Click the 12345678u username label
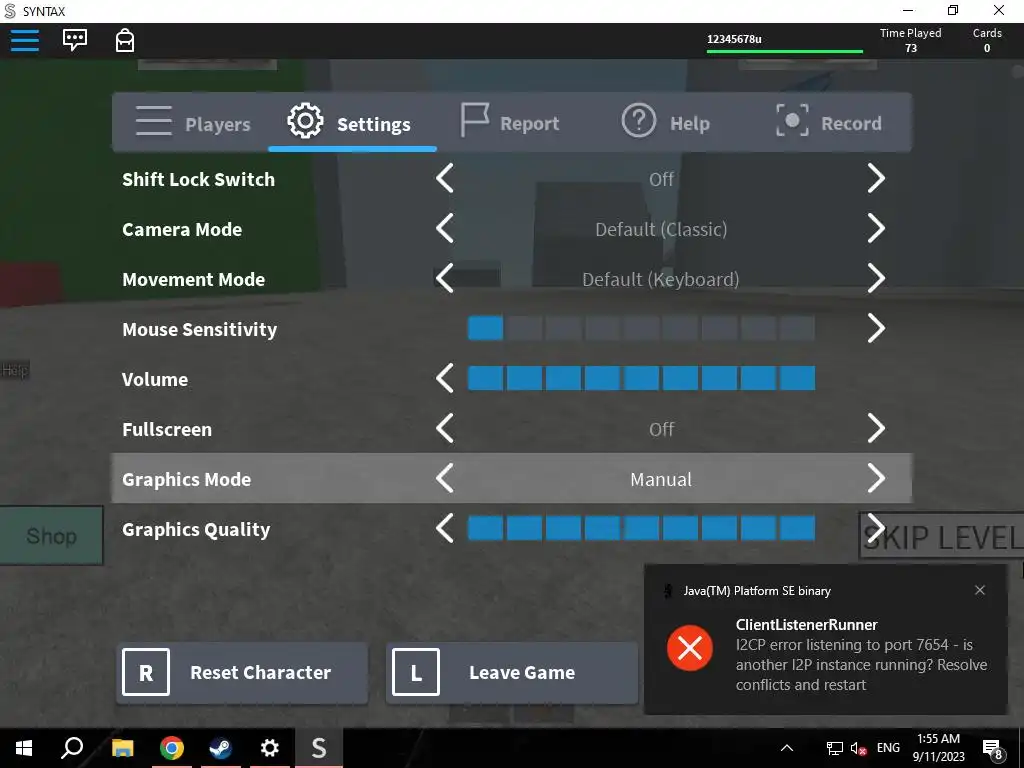This screenshot has height=768, width=1024. (x=734, y=39)
